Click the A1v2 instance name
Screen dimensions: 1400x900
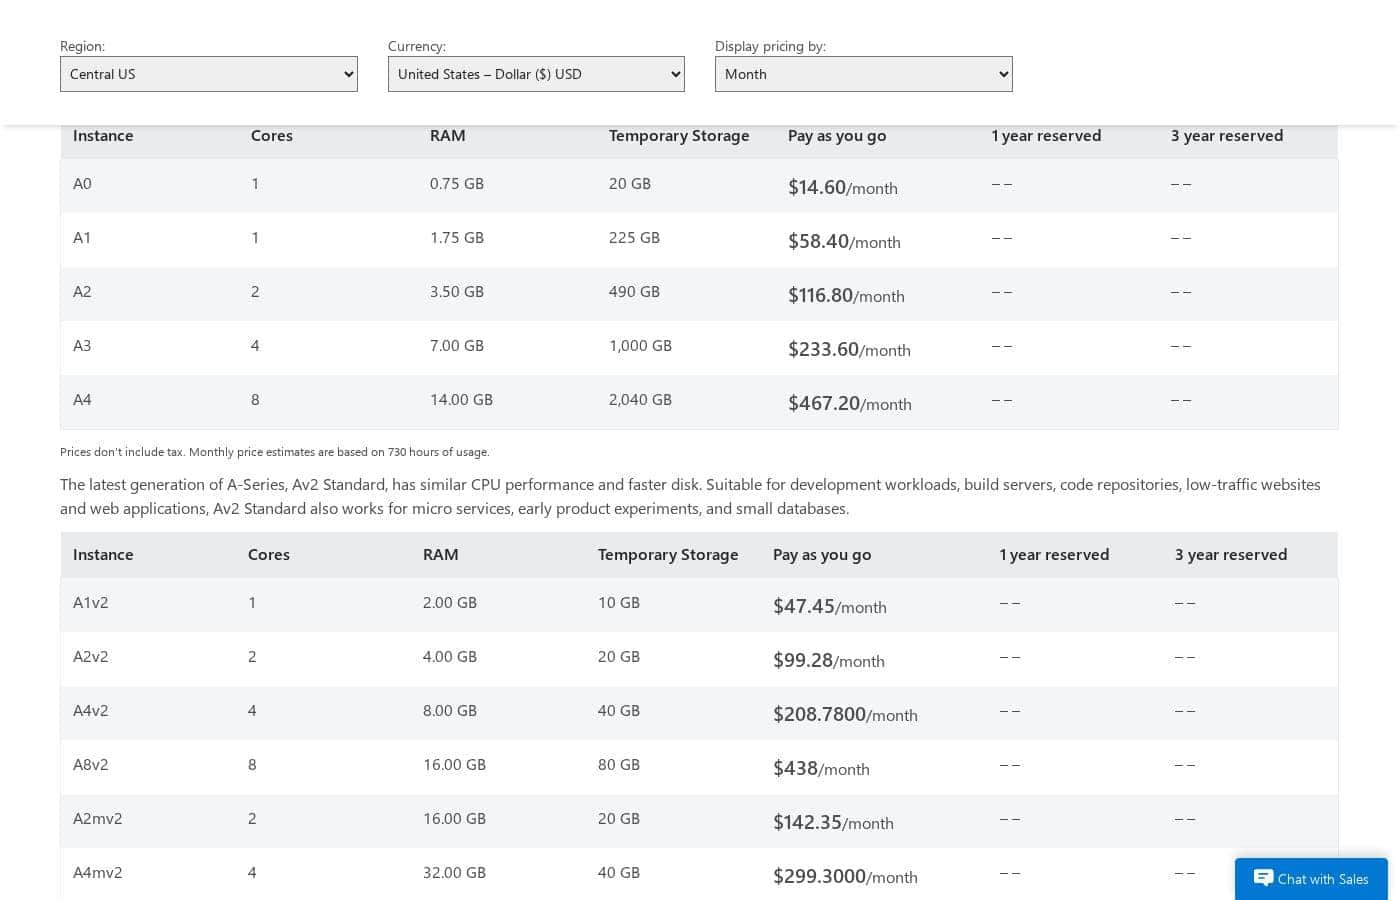coord(91,602)
